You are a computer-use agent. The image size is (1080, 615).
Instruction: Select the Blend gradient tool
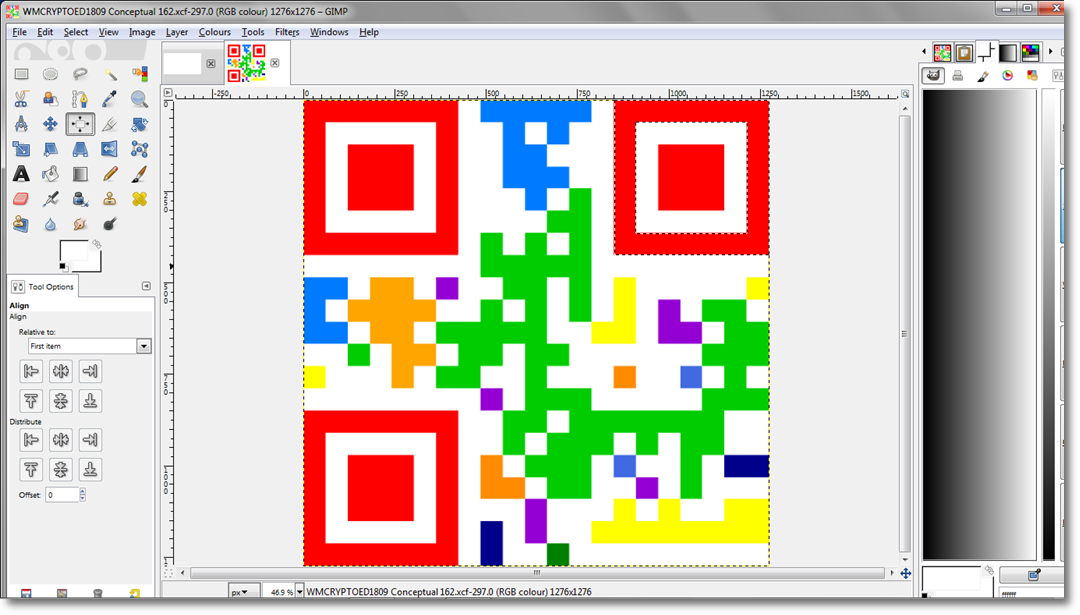pos(80,174)
